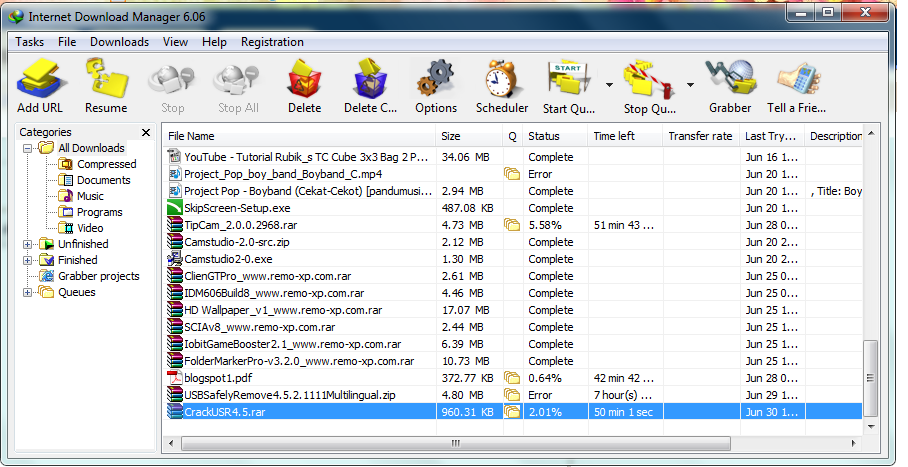Click the scroll down arrow of list
908x467 pixels.
click(870, 427)
